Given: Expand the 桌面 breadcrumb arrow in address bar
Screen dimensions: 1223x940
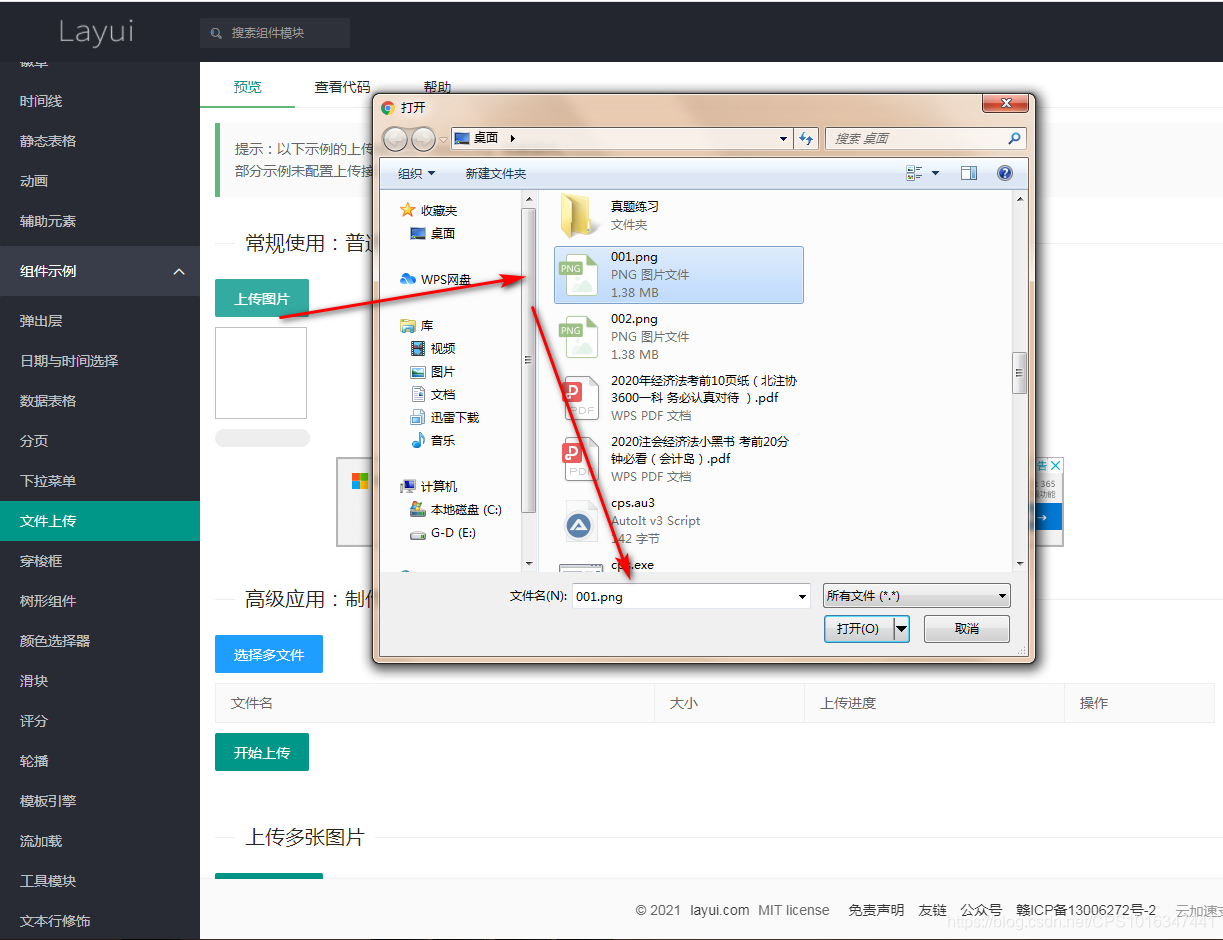Looking at the screenshot, I should click(513, 138).
